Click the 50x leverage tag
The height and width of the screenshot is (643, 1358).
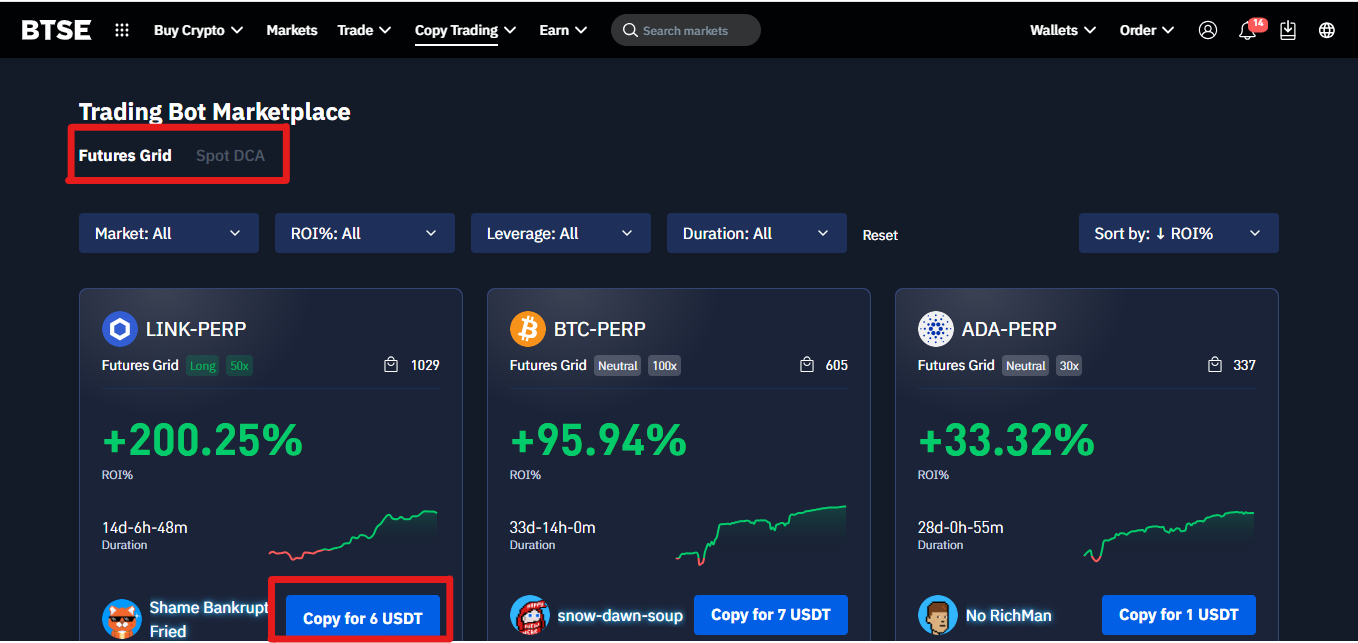click(239, 366)
